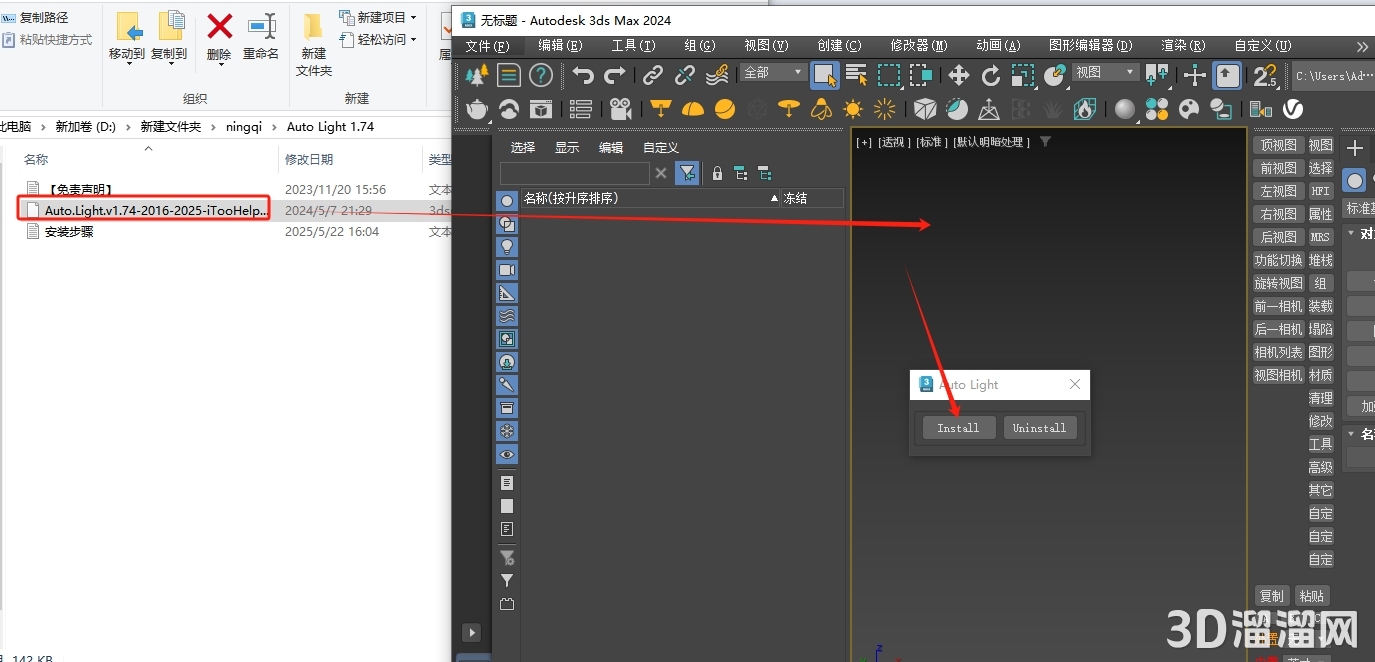Open the 渲染(R) menu
This screenshot has width=1375, height=662.
coord(1183,46)
